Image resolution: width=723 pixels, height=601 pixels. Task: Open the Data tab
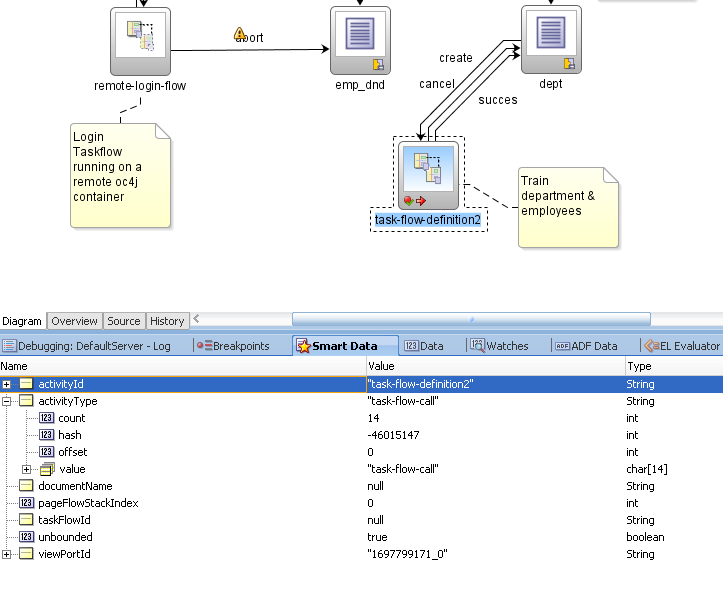[424, 346]
